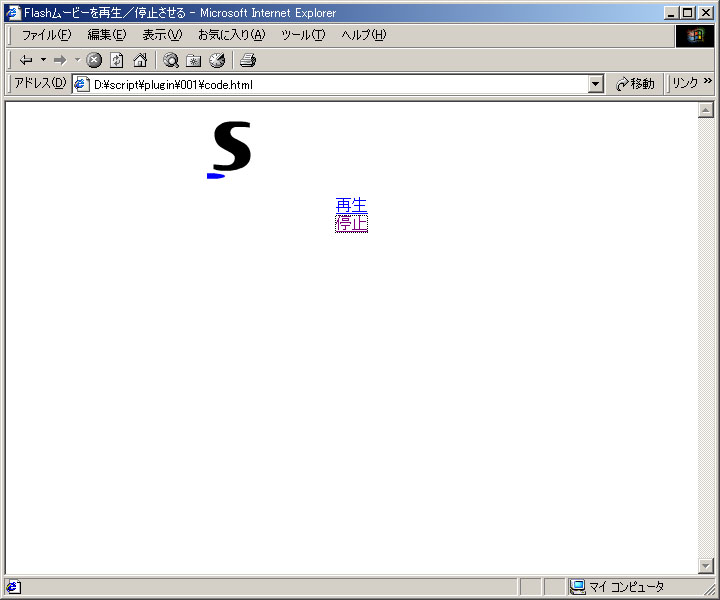This screenshot has width=720, height=600.
Task: Click the page icon in address bar
Action: pyautogui.click(x=81, y=84)
